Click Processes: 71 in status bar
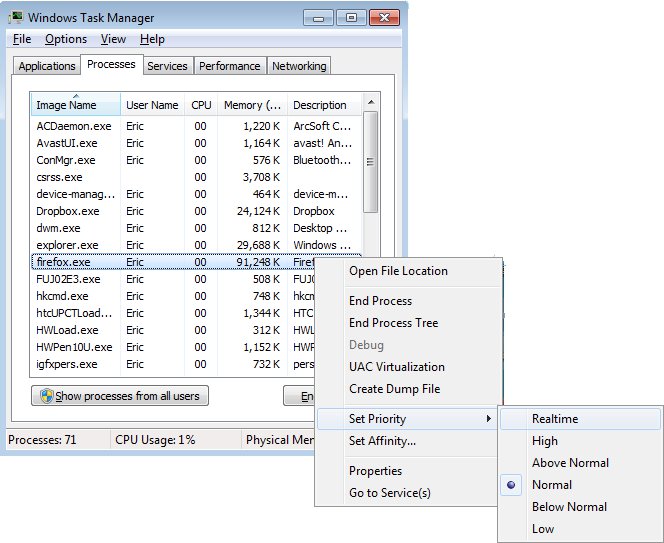The image size is (664, 543). (x=42, y=440)
